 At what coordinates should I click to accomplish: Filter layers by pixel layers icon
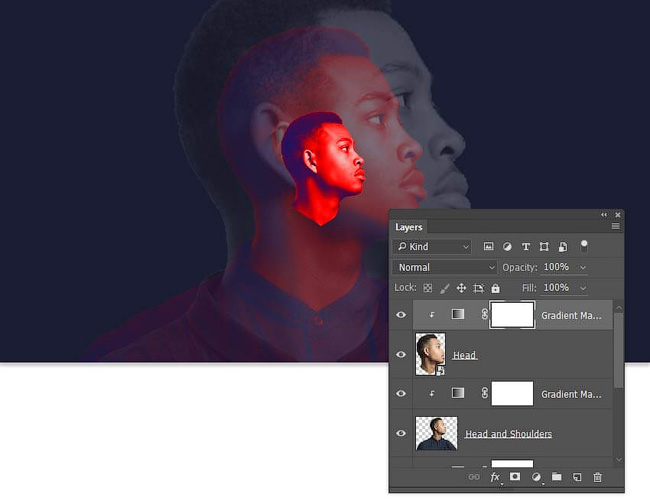(x=488, y=247)
